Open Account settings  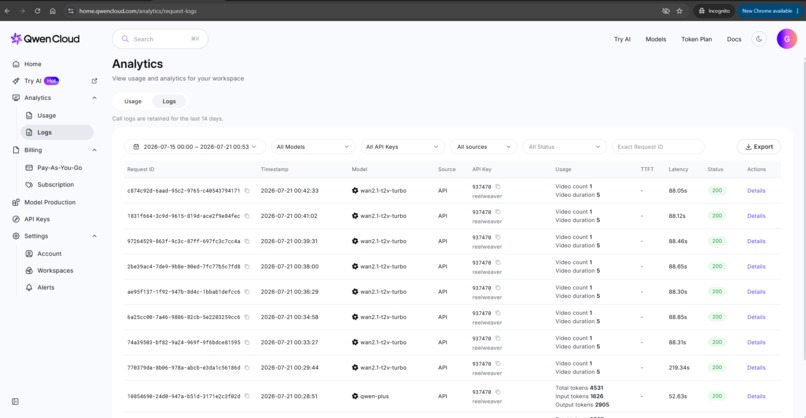(49, 253)
